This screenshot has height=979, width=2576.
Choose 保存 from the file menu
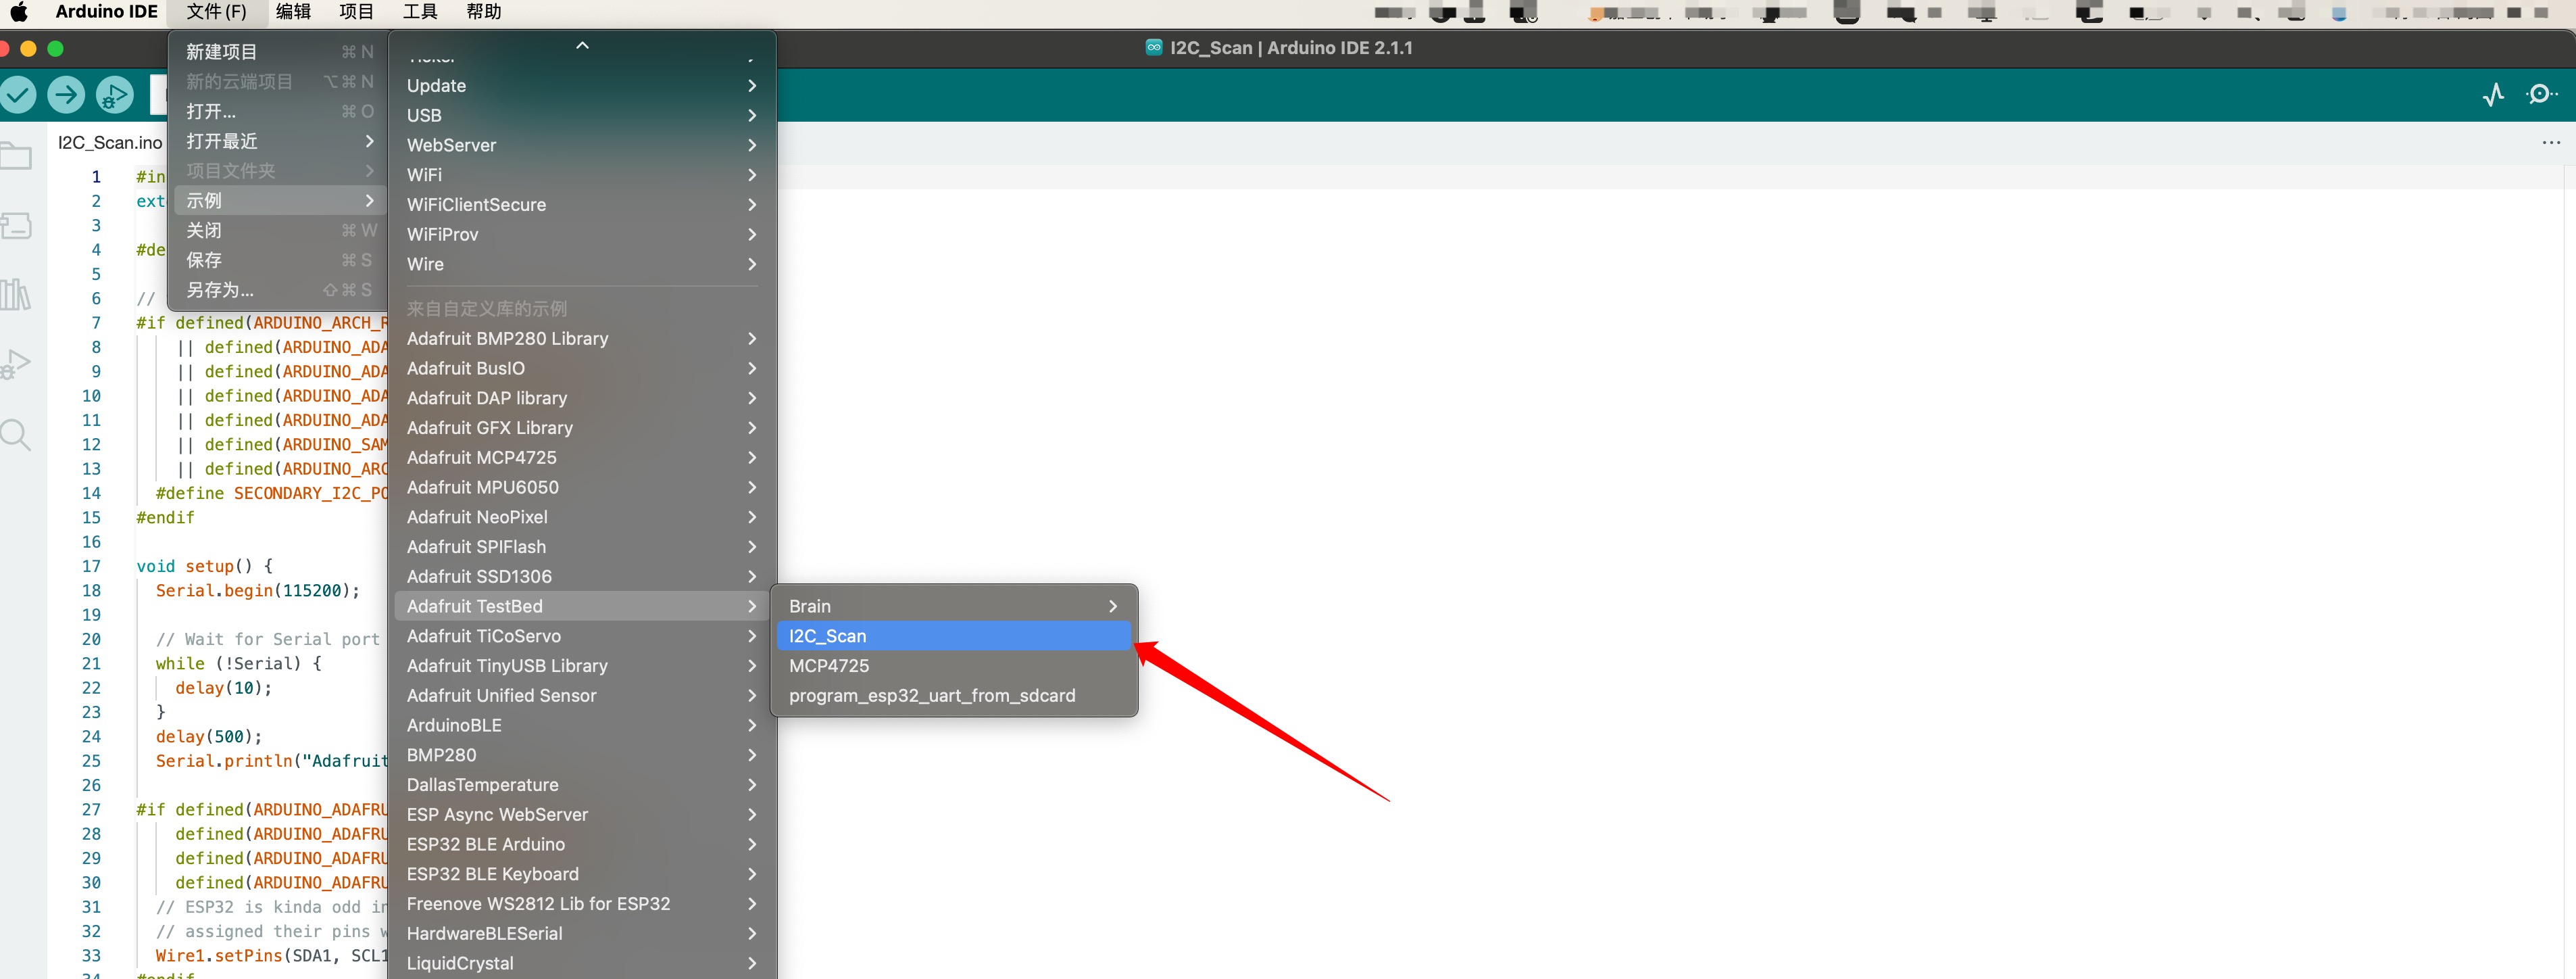coord(279,260)
